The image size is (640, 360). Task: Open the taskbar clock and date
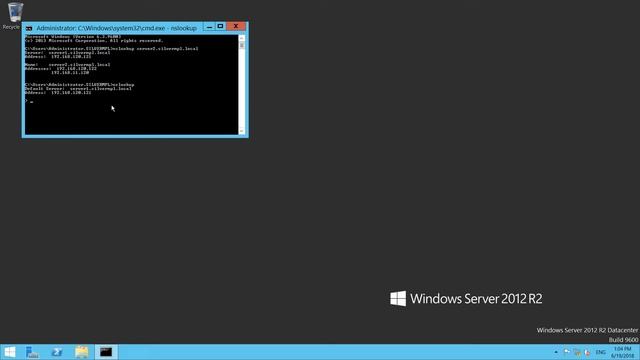[622, 352]
